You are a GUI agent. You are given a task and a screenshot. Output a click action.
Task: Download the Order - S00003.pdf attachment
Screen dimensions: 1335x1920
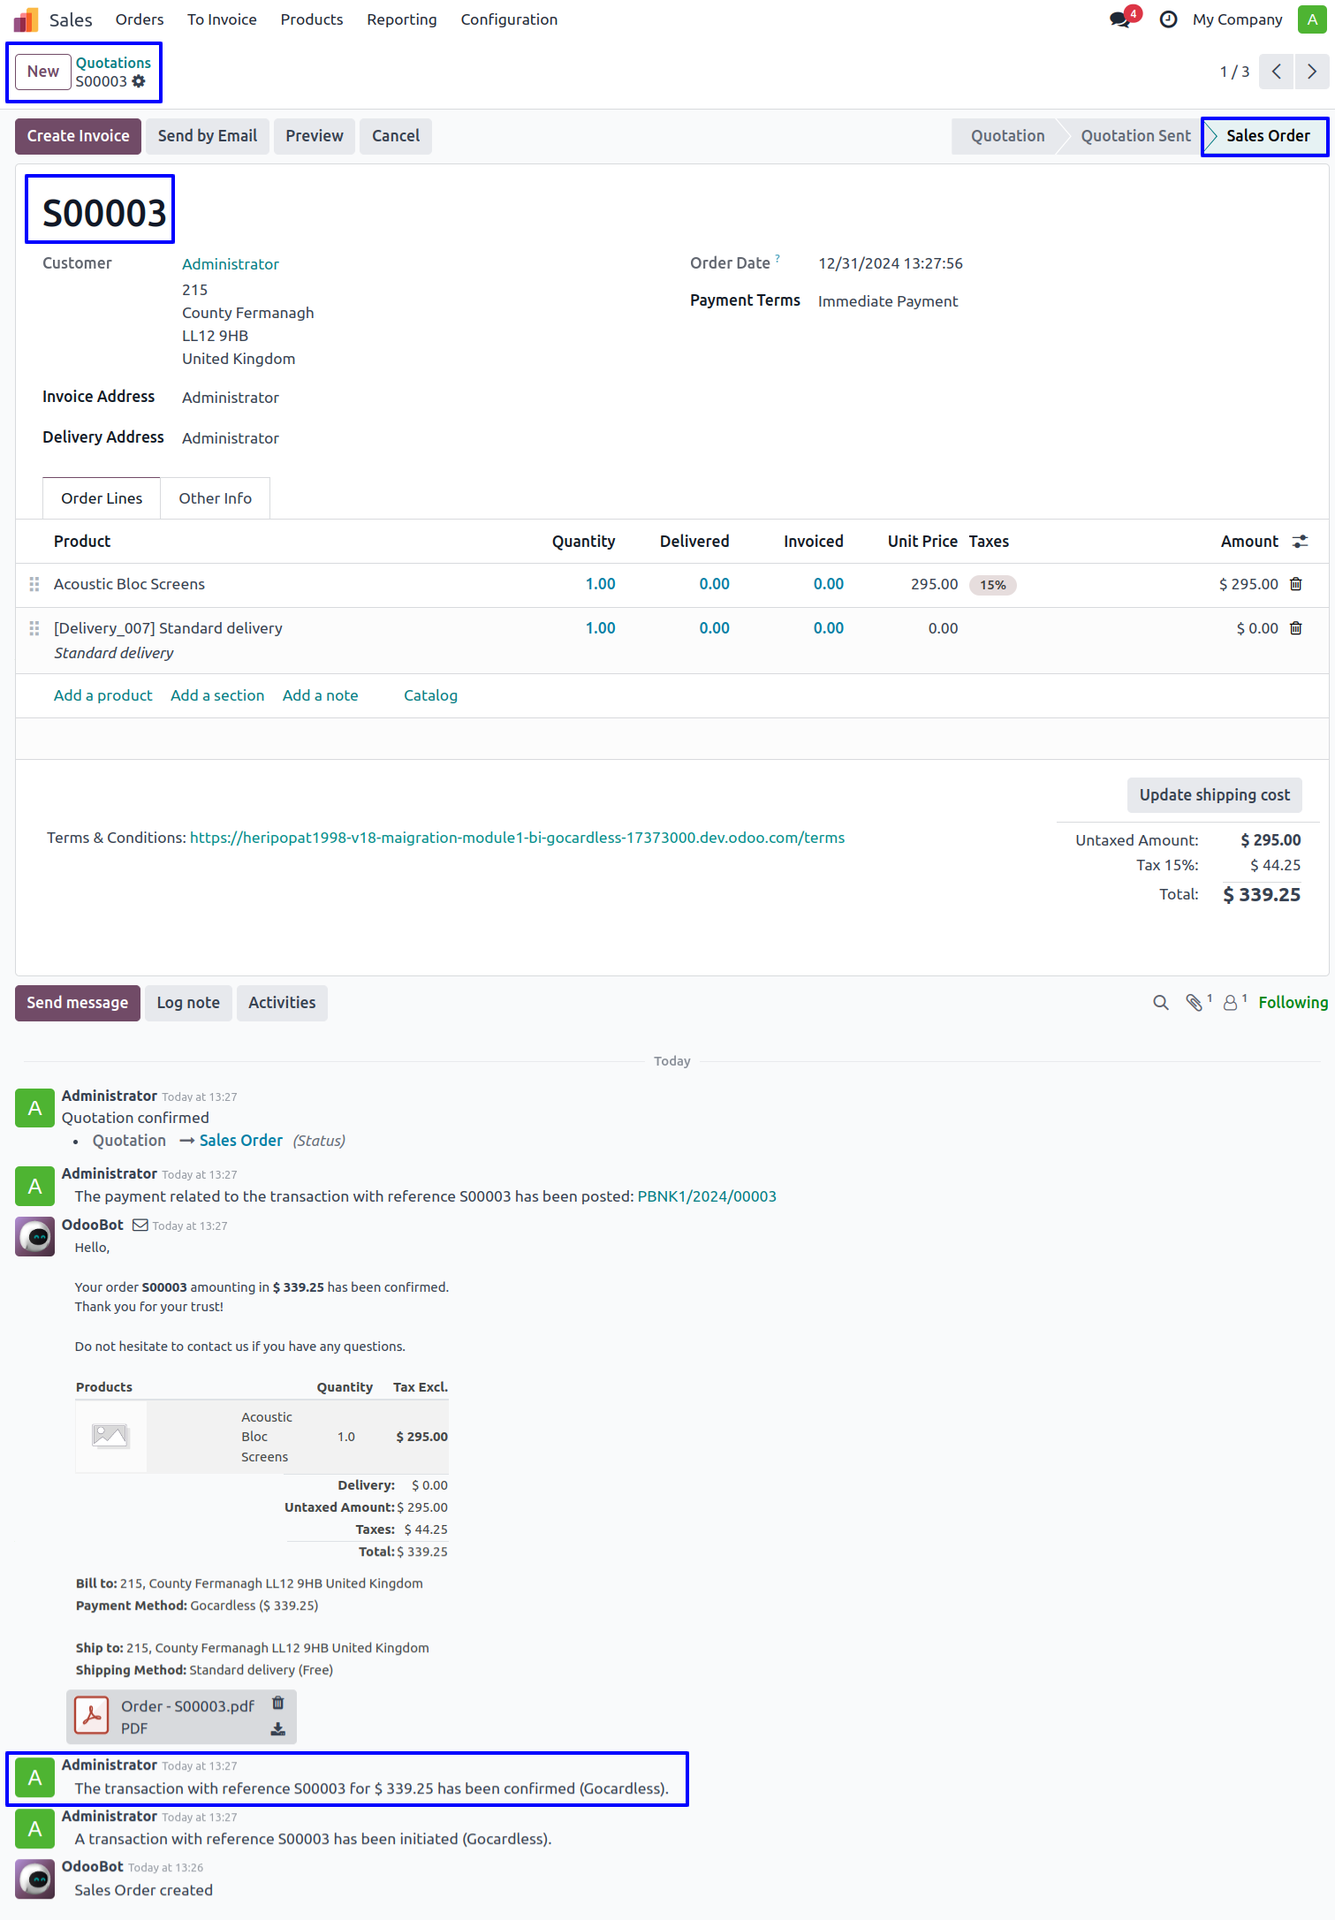click(x=278, y=1729)
